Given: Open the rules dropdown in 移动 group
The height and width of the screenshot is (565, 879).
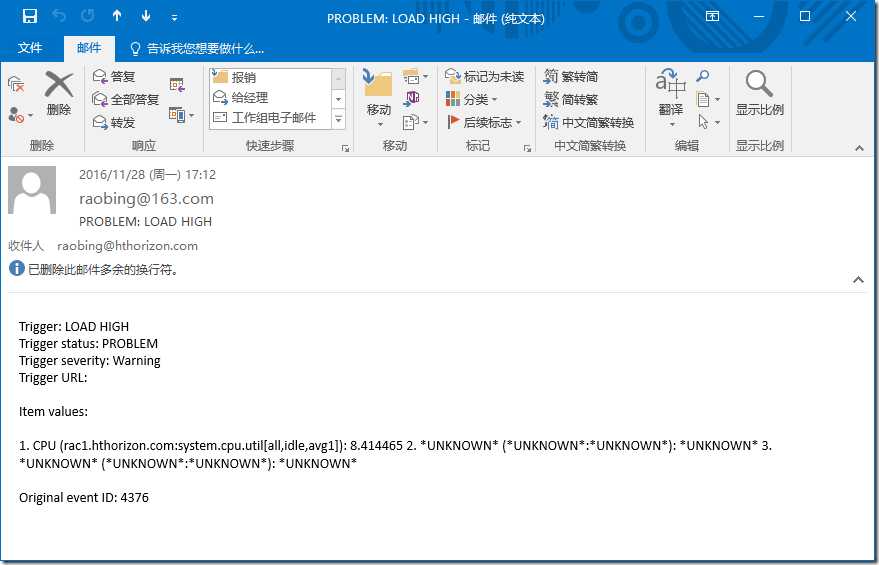Looking at the screenshot, I should point(415,76).
